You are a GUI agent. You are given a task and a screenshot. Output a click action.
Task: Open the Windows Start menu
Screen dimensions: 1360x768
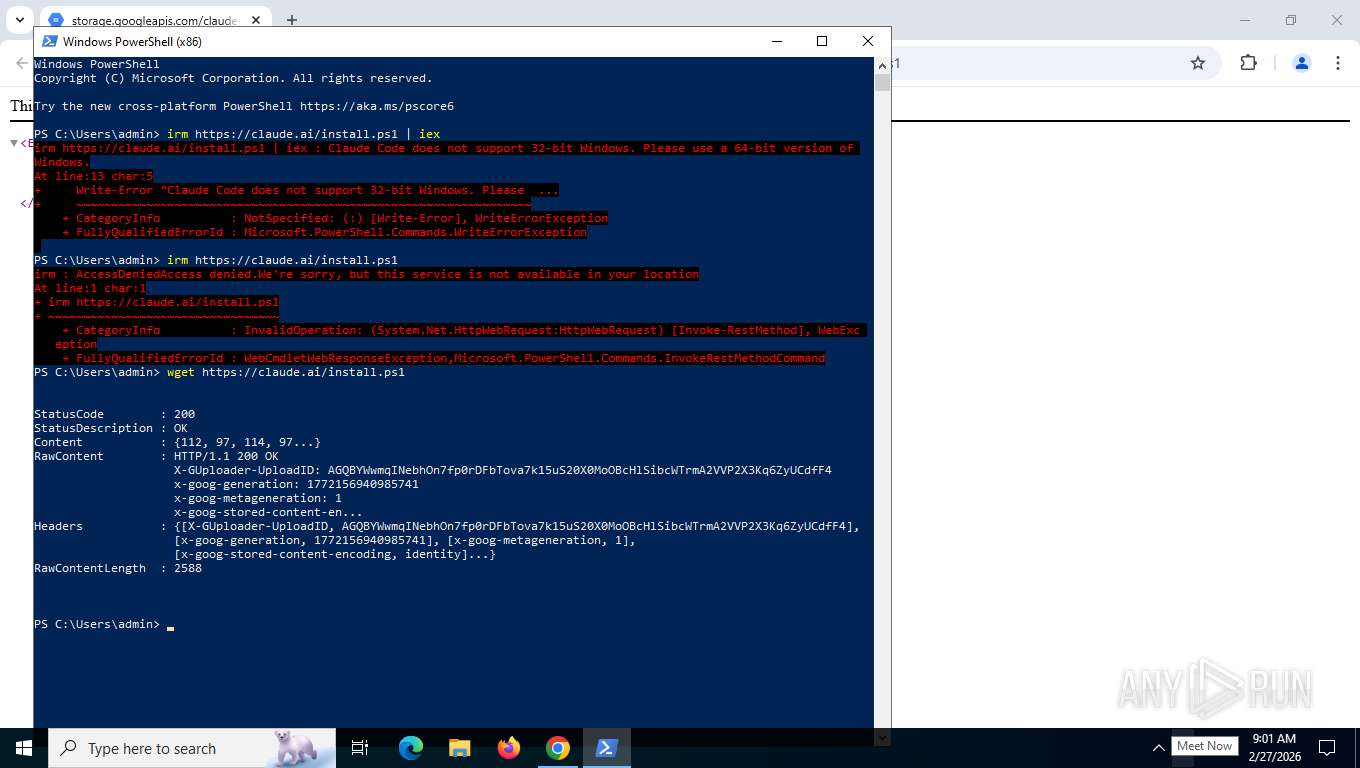23,748
